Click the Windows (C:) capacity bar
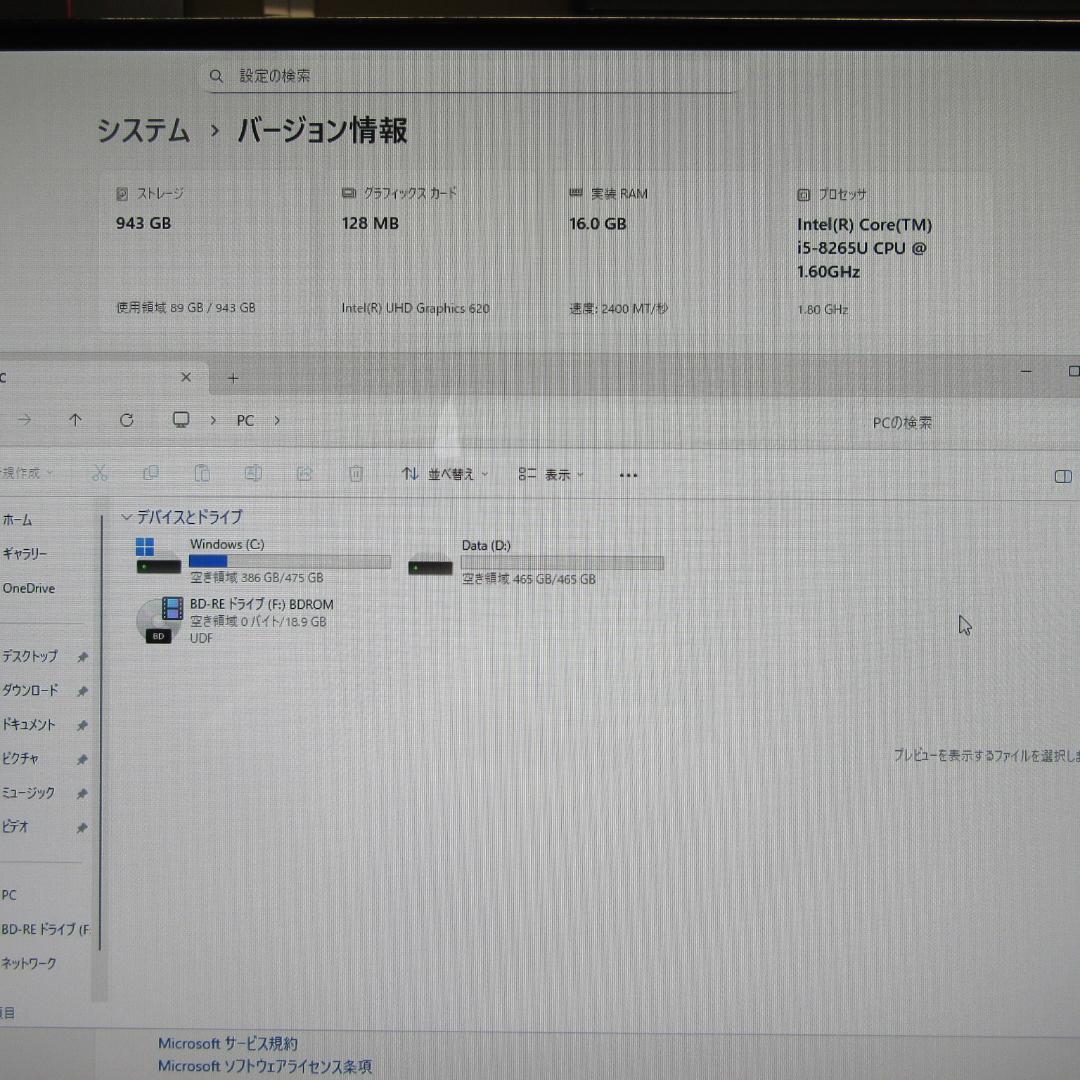The height and width of the screenshot is (1080, 1080). pyautogui.click(x=290, y=561)
